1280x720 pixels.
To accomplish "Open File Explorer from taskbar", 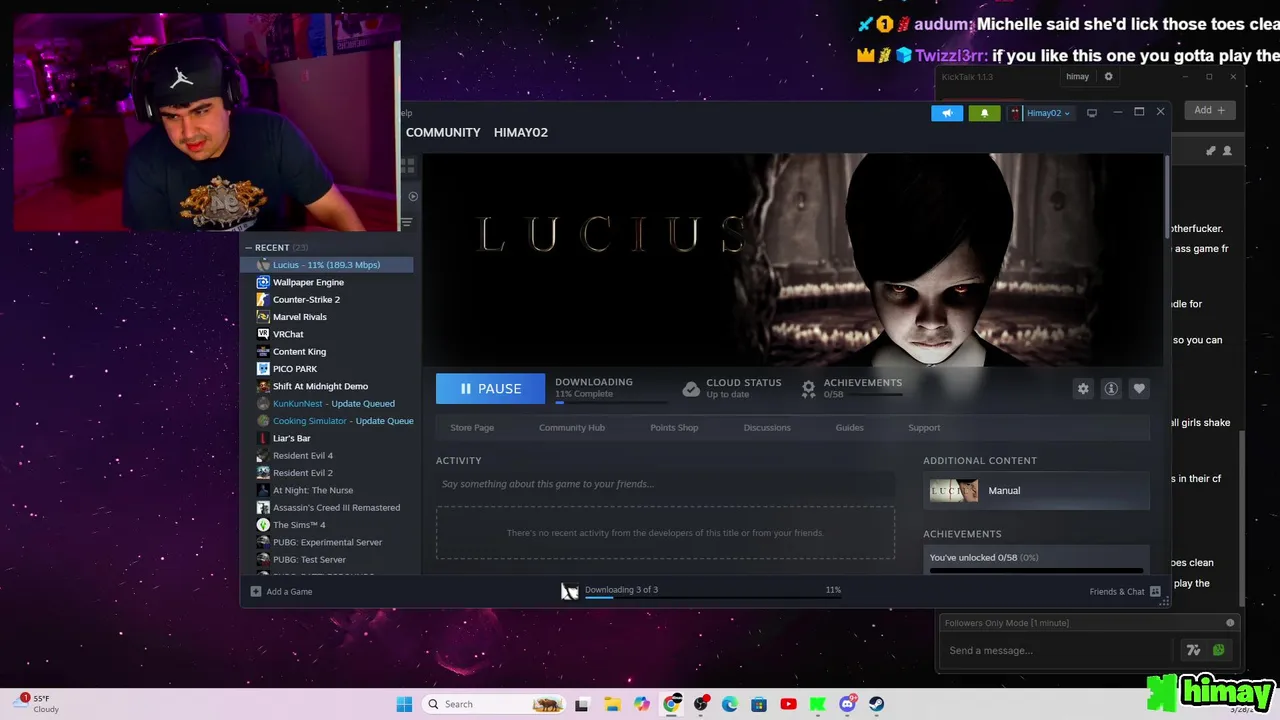I will point(612,704).
